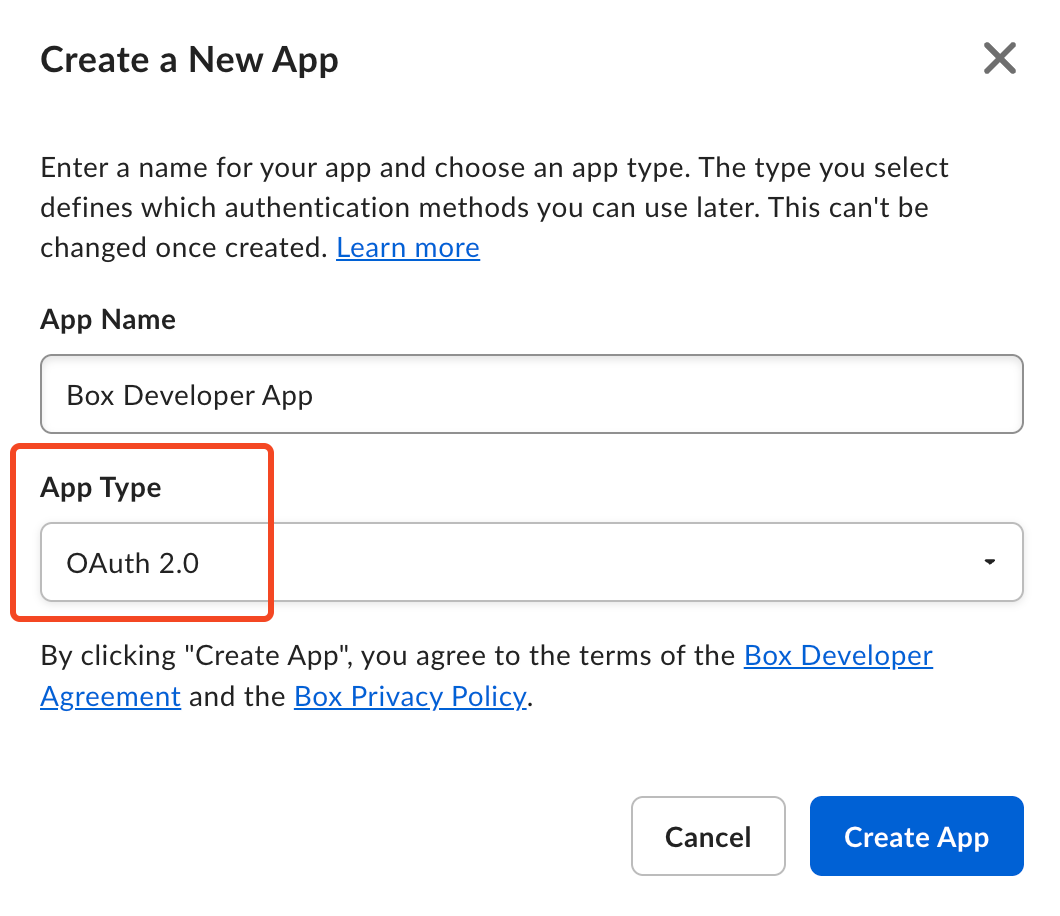Open the Box Privacy Policy link
The height and width of the screenshot is (916, 1060).
point(410,696)
